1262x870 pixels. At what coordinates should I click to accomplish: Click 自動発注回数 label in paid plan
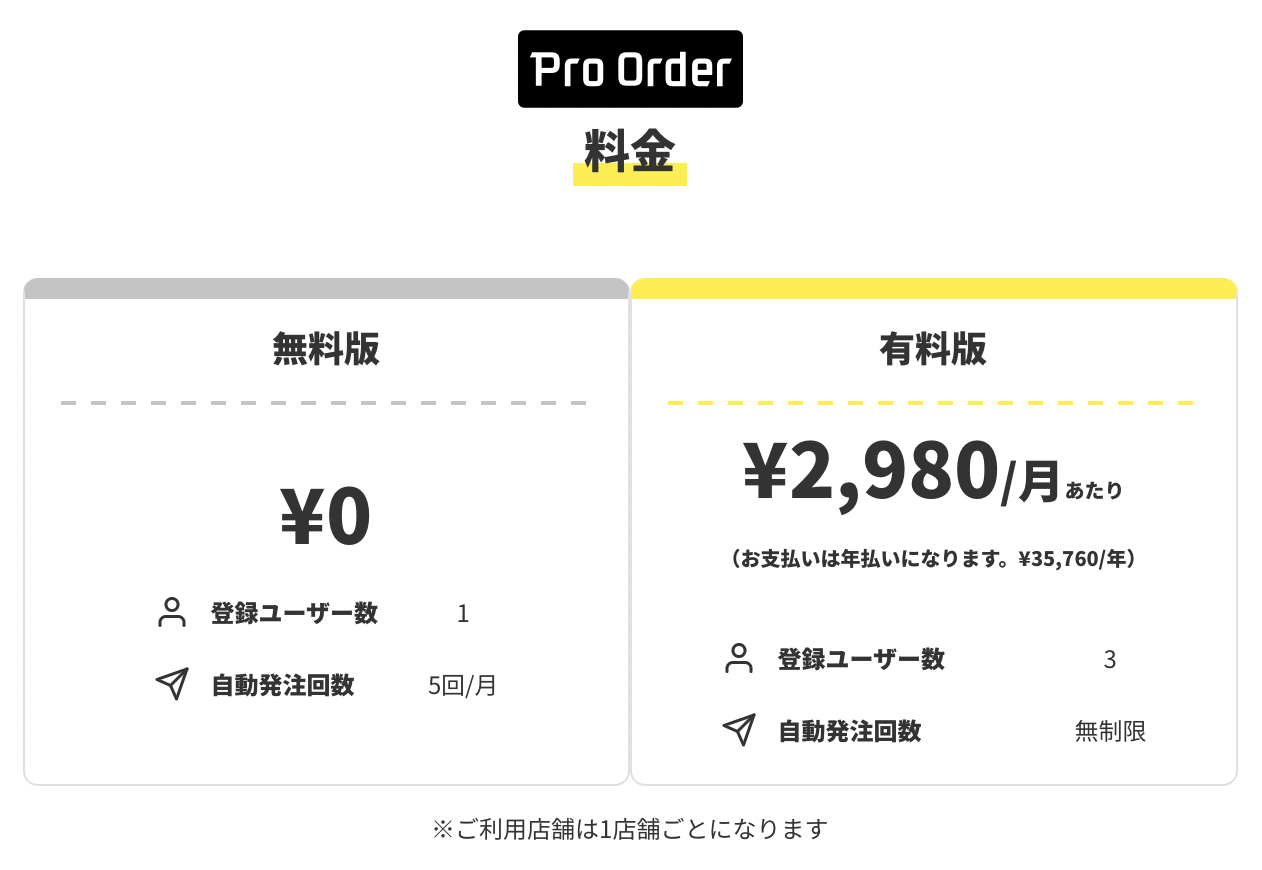click(850, 731)
